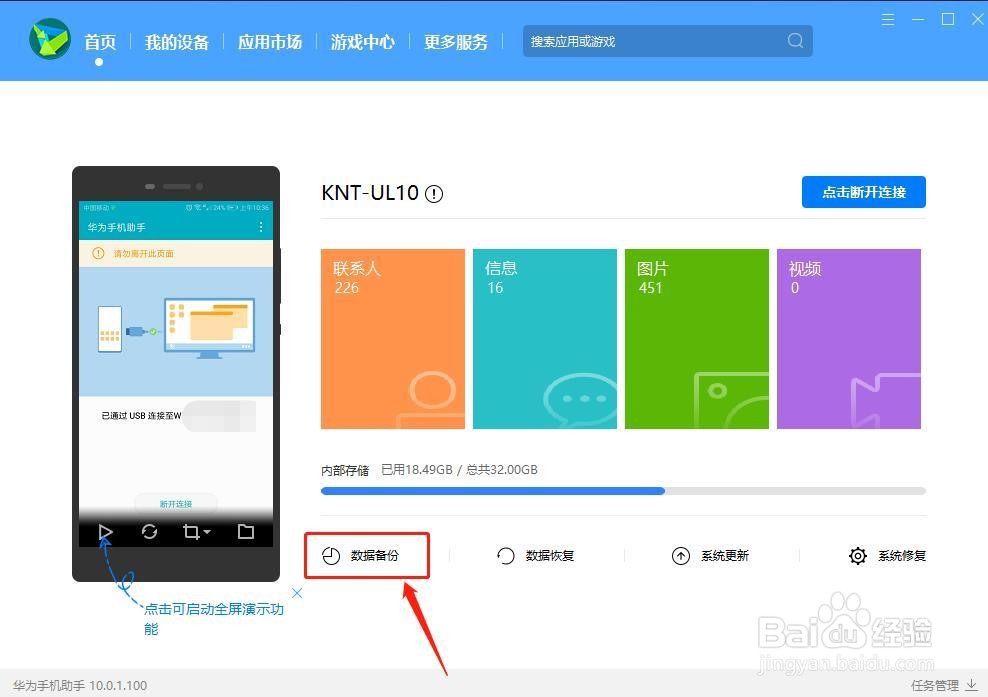Minimize the HiSuite window
Viewport: 988px width, 697px height.
coord(918,20)
